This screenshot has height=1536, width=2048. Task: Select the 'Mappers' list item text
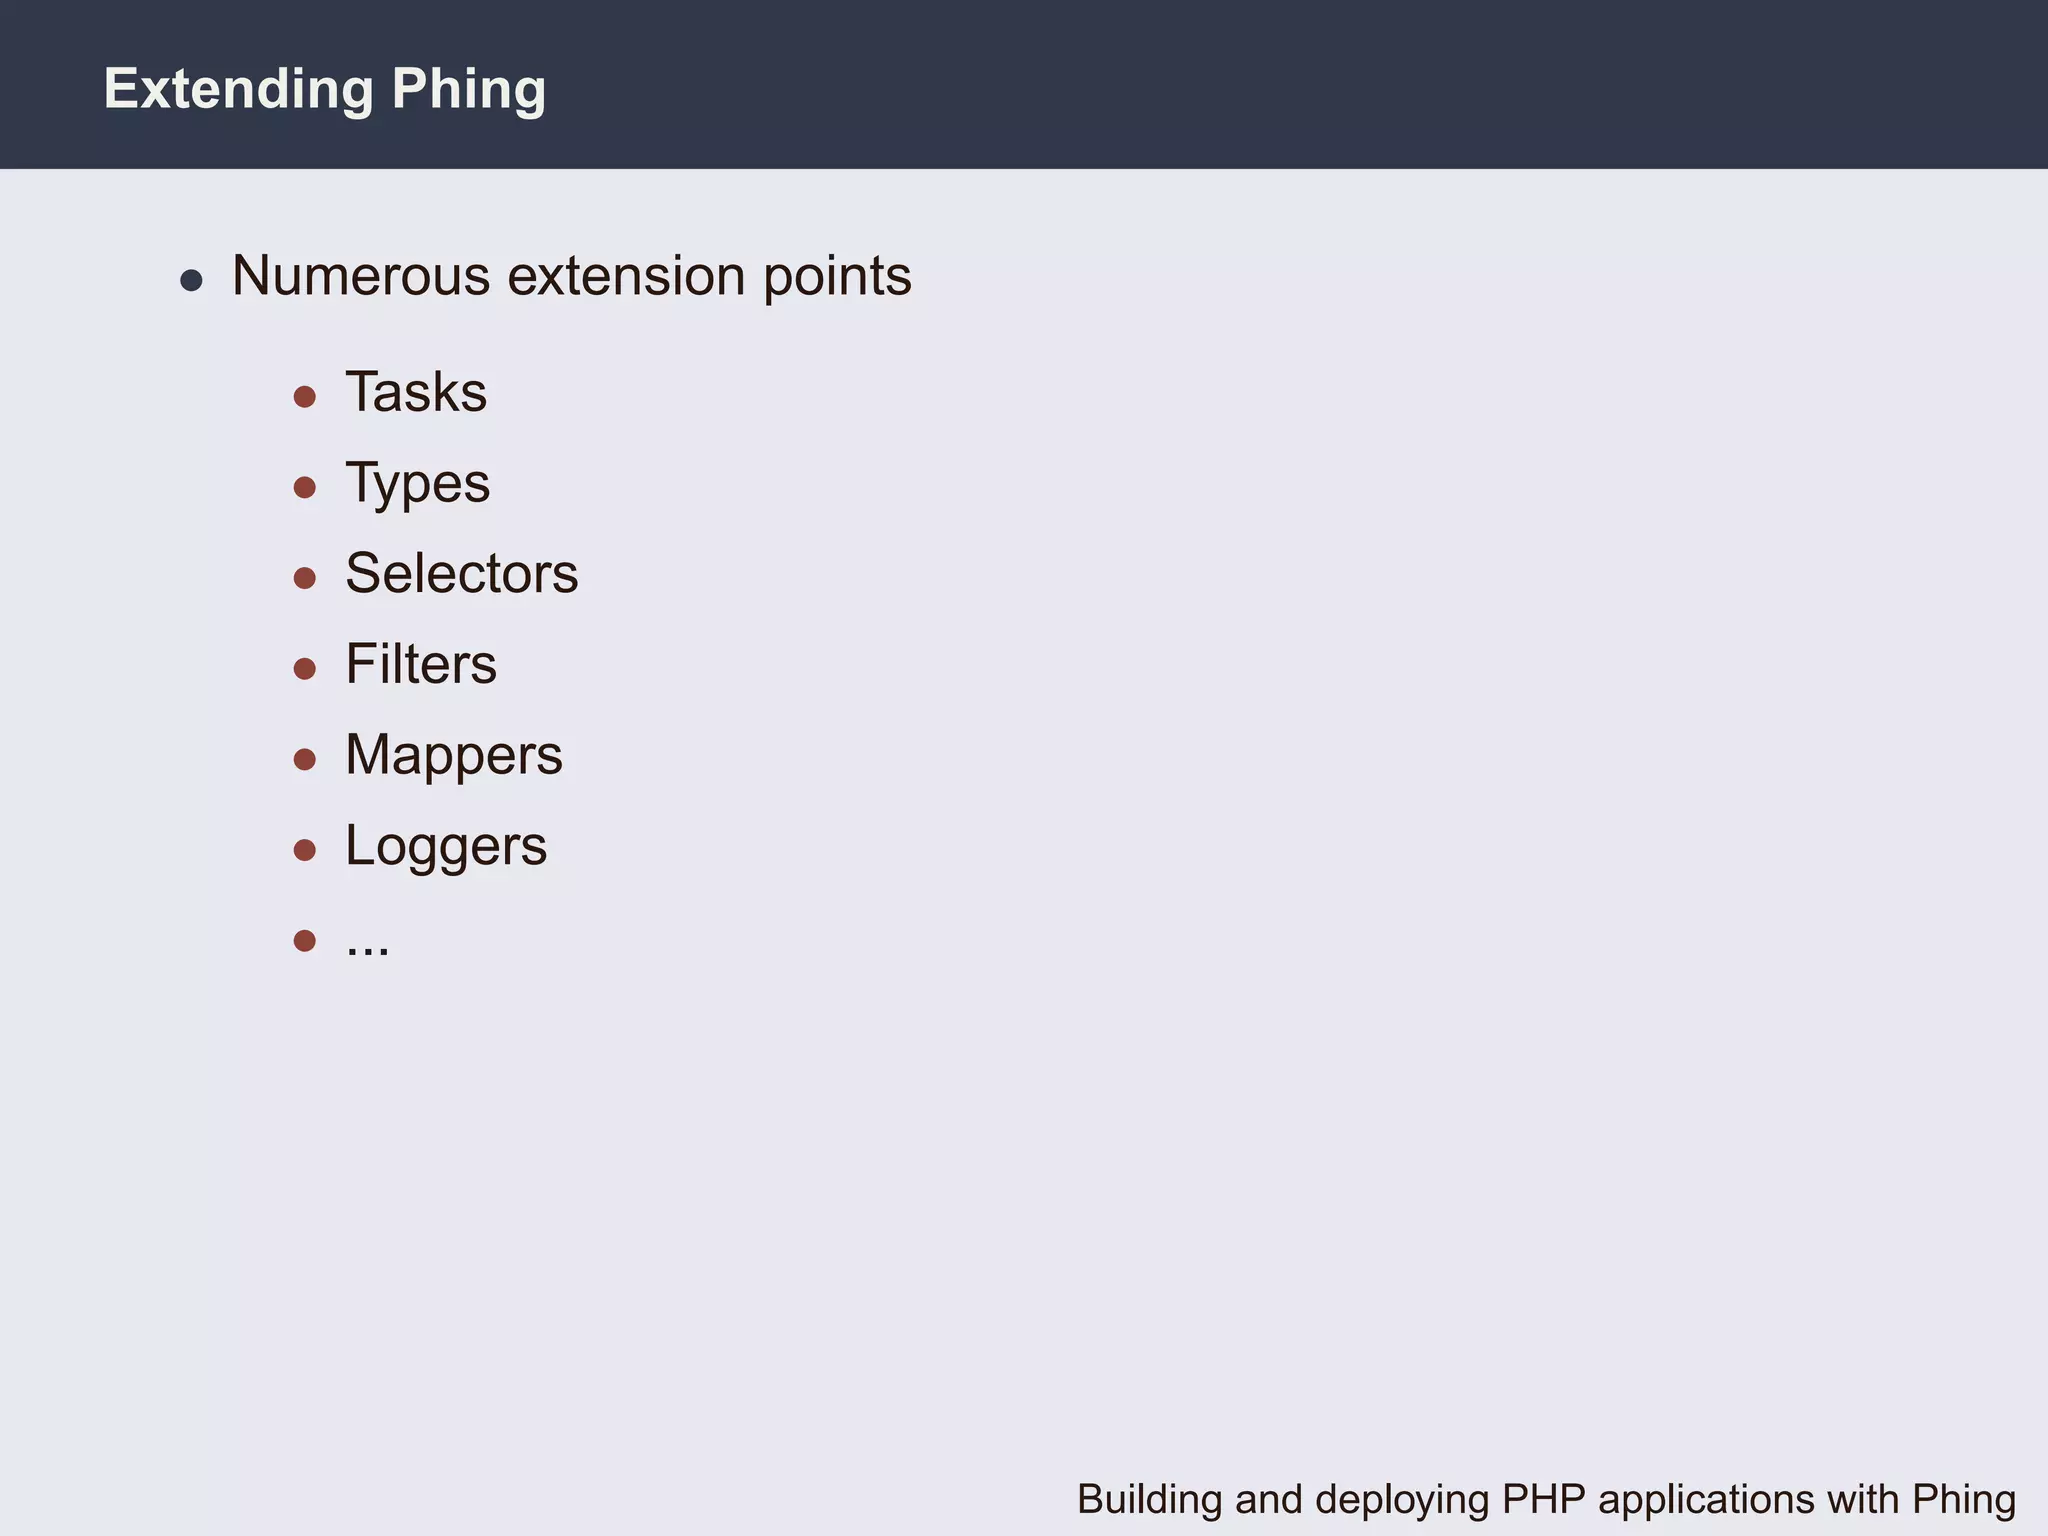click(x=453, y=755)
